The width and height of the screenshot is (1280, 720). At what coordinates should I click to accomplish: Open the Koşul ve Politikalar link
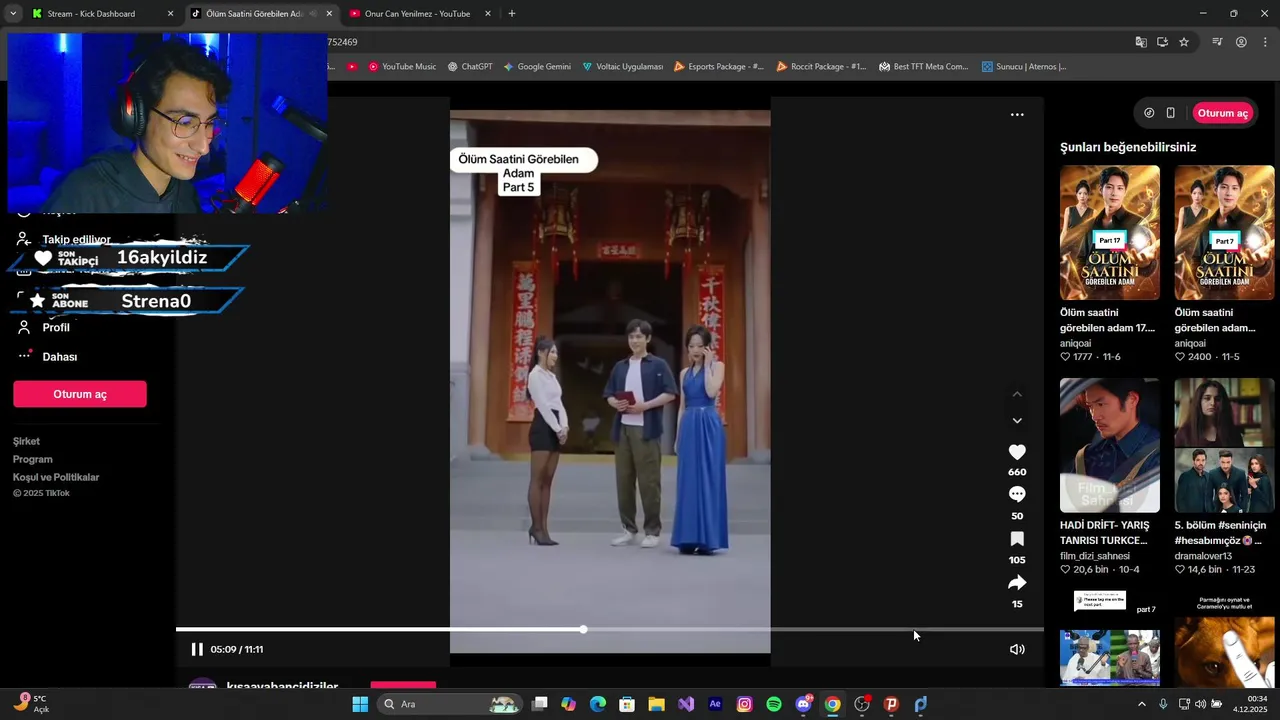(56, 477)
